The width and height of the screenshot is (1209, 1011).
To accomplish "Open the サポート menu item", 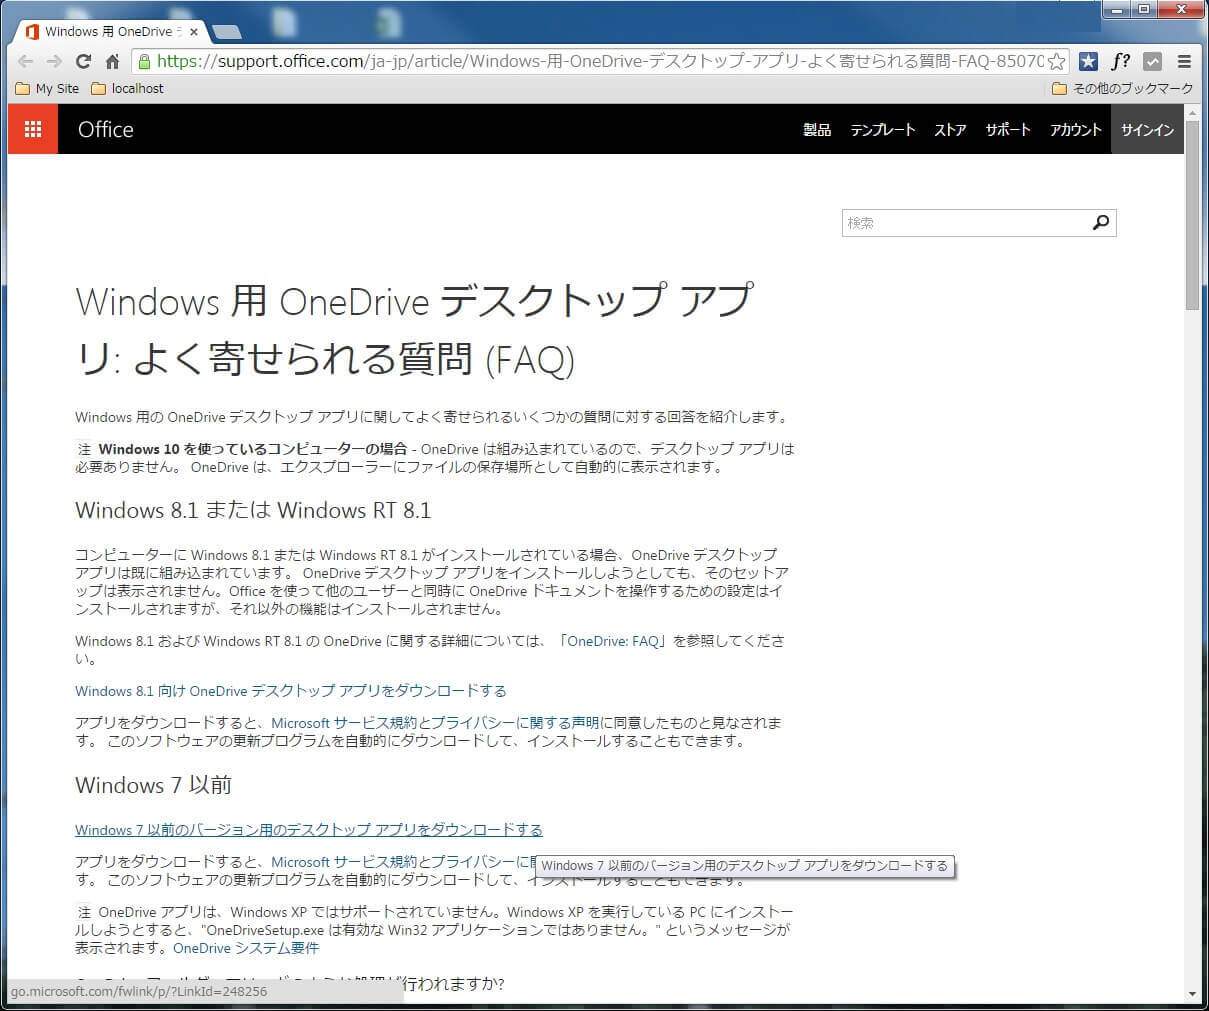I will coord(1007,130).
